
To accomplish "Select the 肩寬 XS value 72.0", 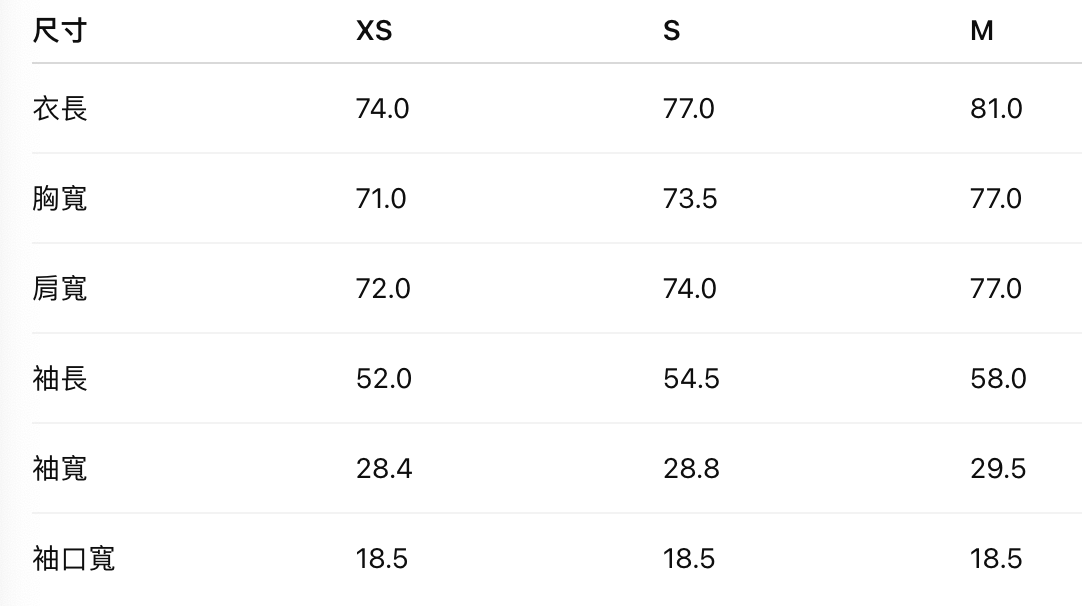I will (x=383, y=288).
